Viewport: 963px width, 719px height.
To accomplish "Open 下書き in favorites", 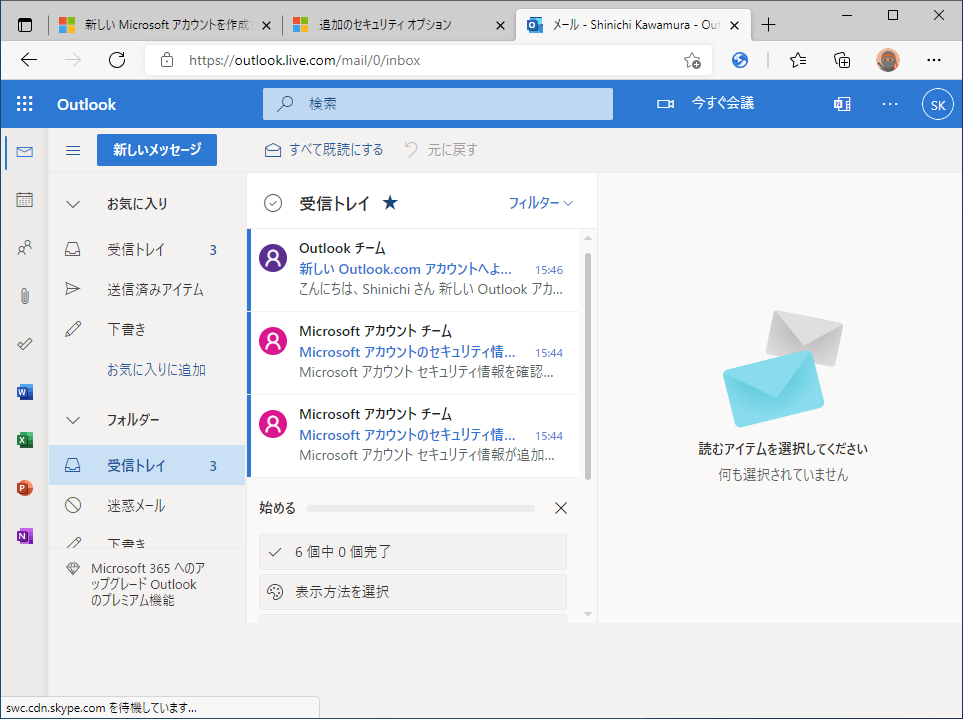I will [147, 330].
